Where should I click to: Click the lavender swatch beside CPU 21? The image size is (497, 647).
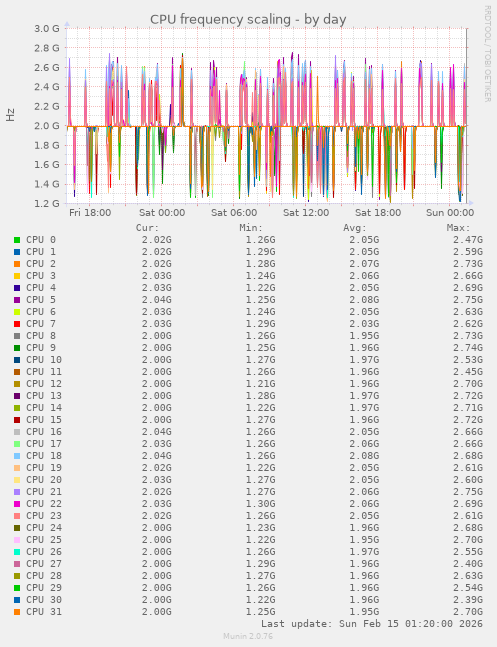coord(17,492)
